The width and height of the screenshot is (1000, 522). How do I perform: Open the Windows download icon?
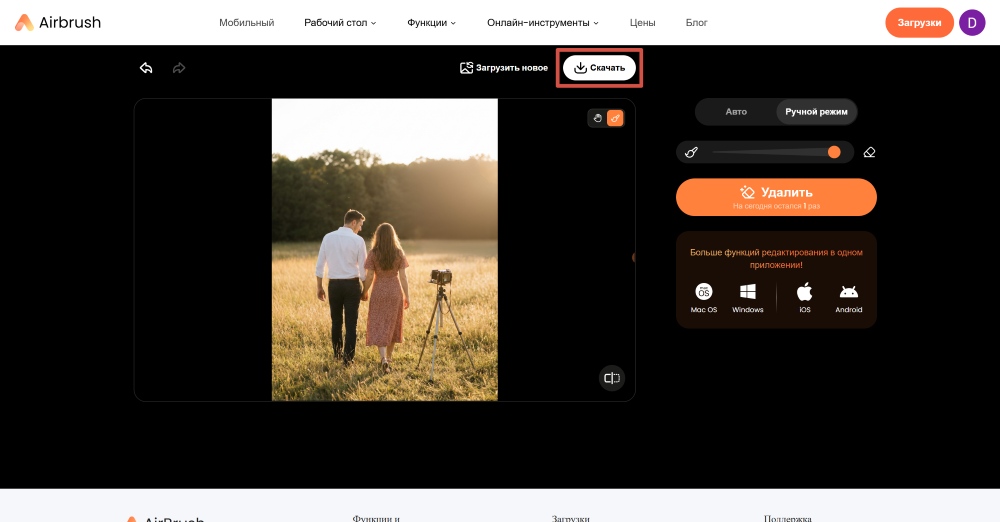(747, 297)
